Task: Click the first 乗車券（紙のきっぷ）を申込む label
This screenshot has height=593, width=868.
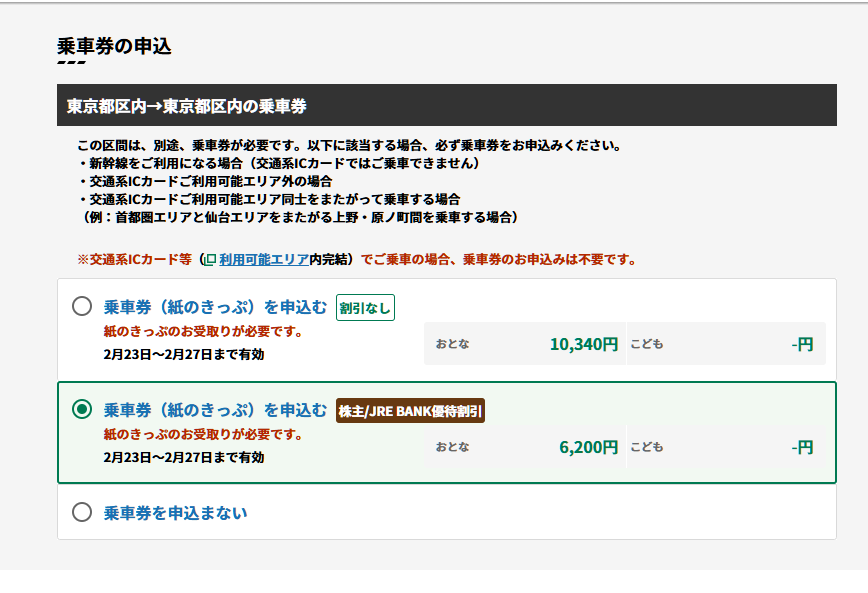Action: coord(215,307)
